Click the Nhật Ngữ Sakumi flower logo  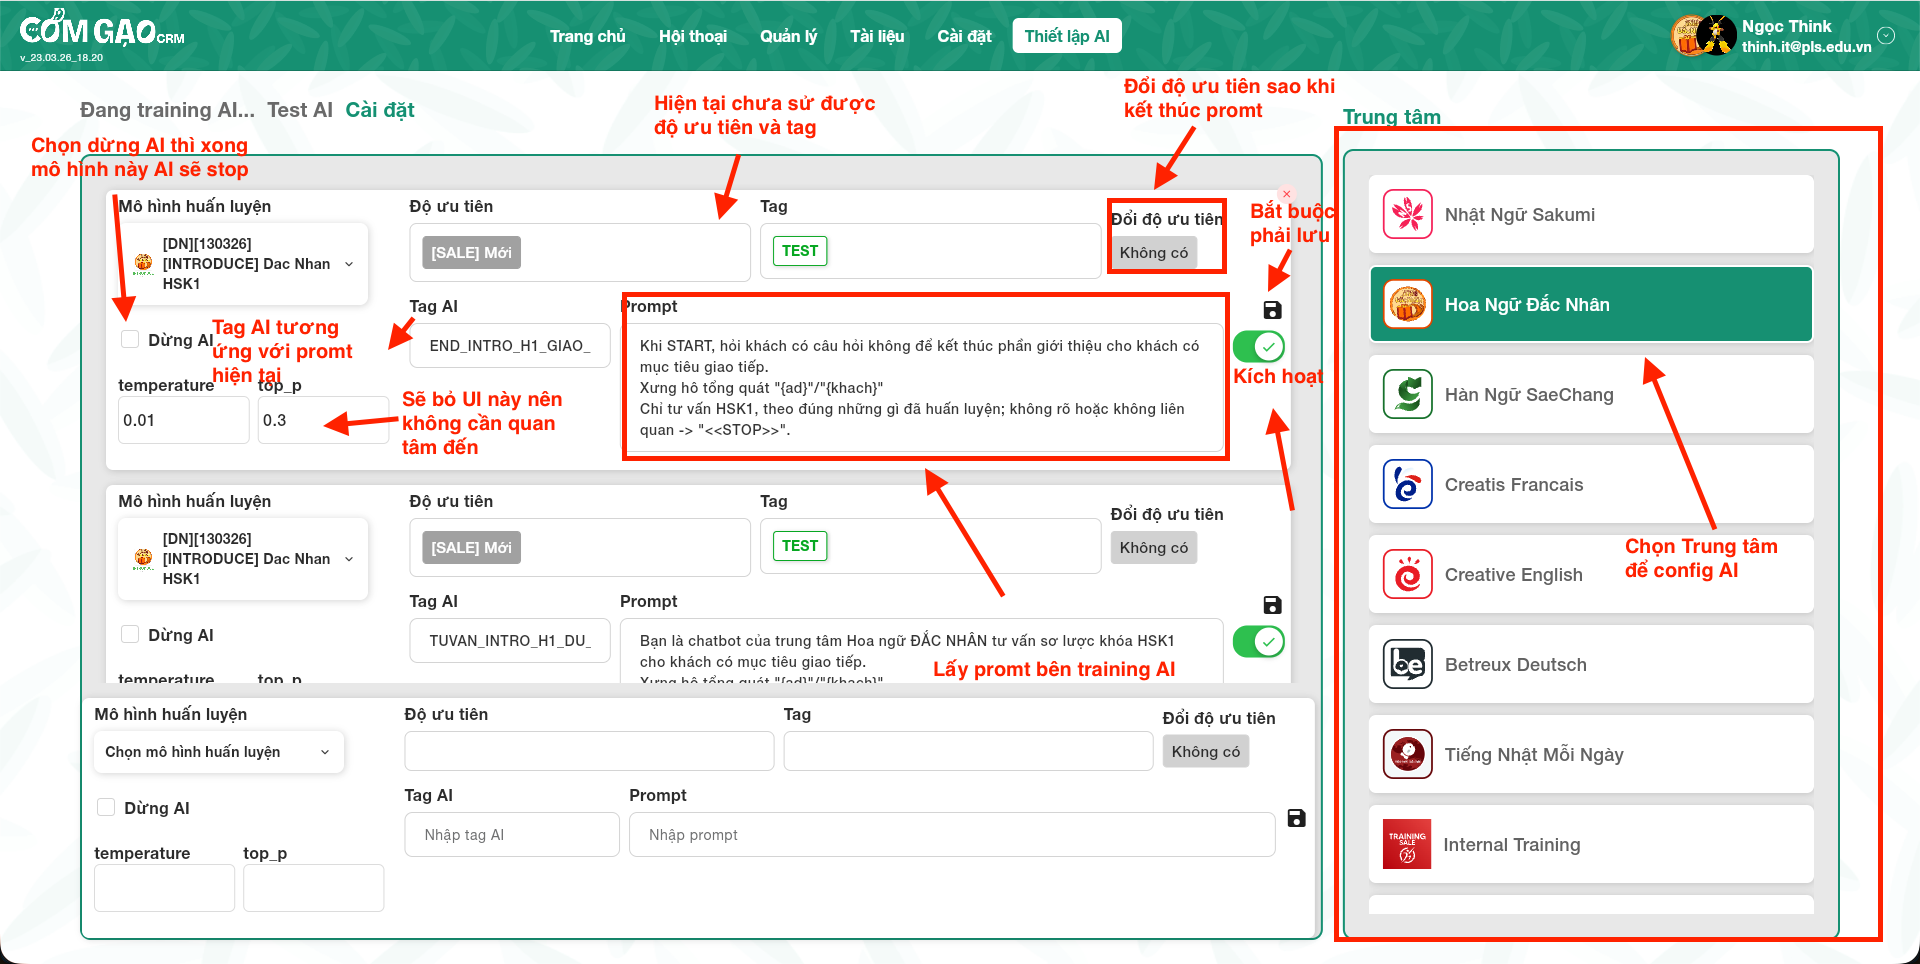[1408, 214]
